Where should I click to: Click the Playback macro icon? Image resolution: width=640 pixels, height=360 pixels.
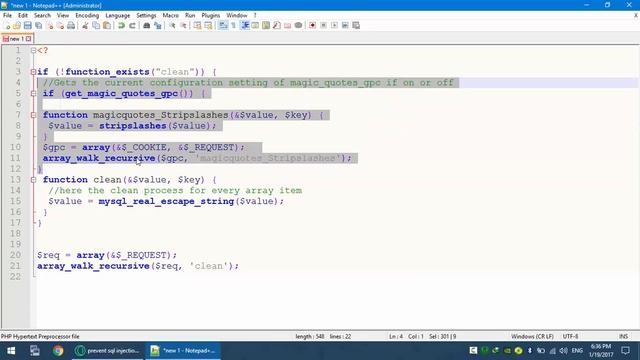334,25
